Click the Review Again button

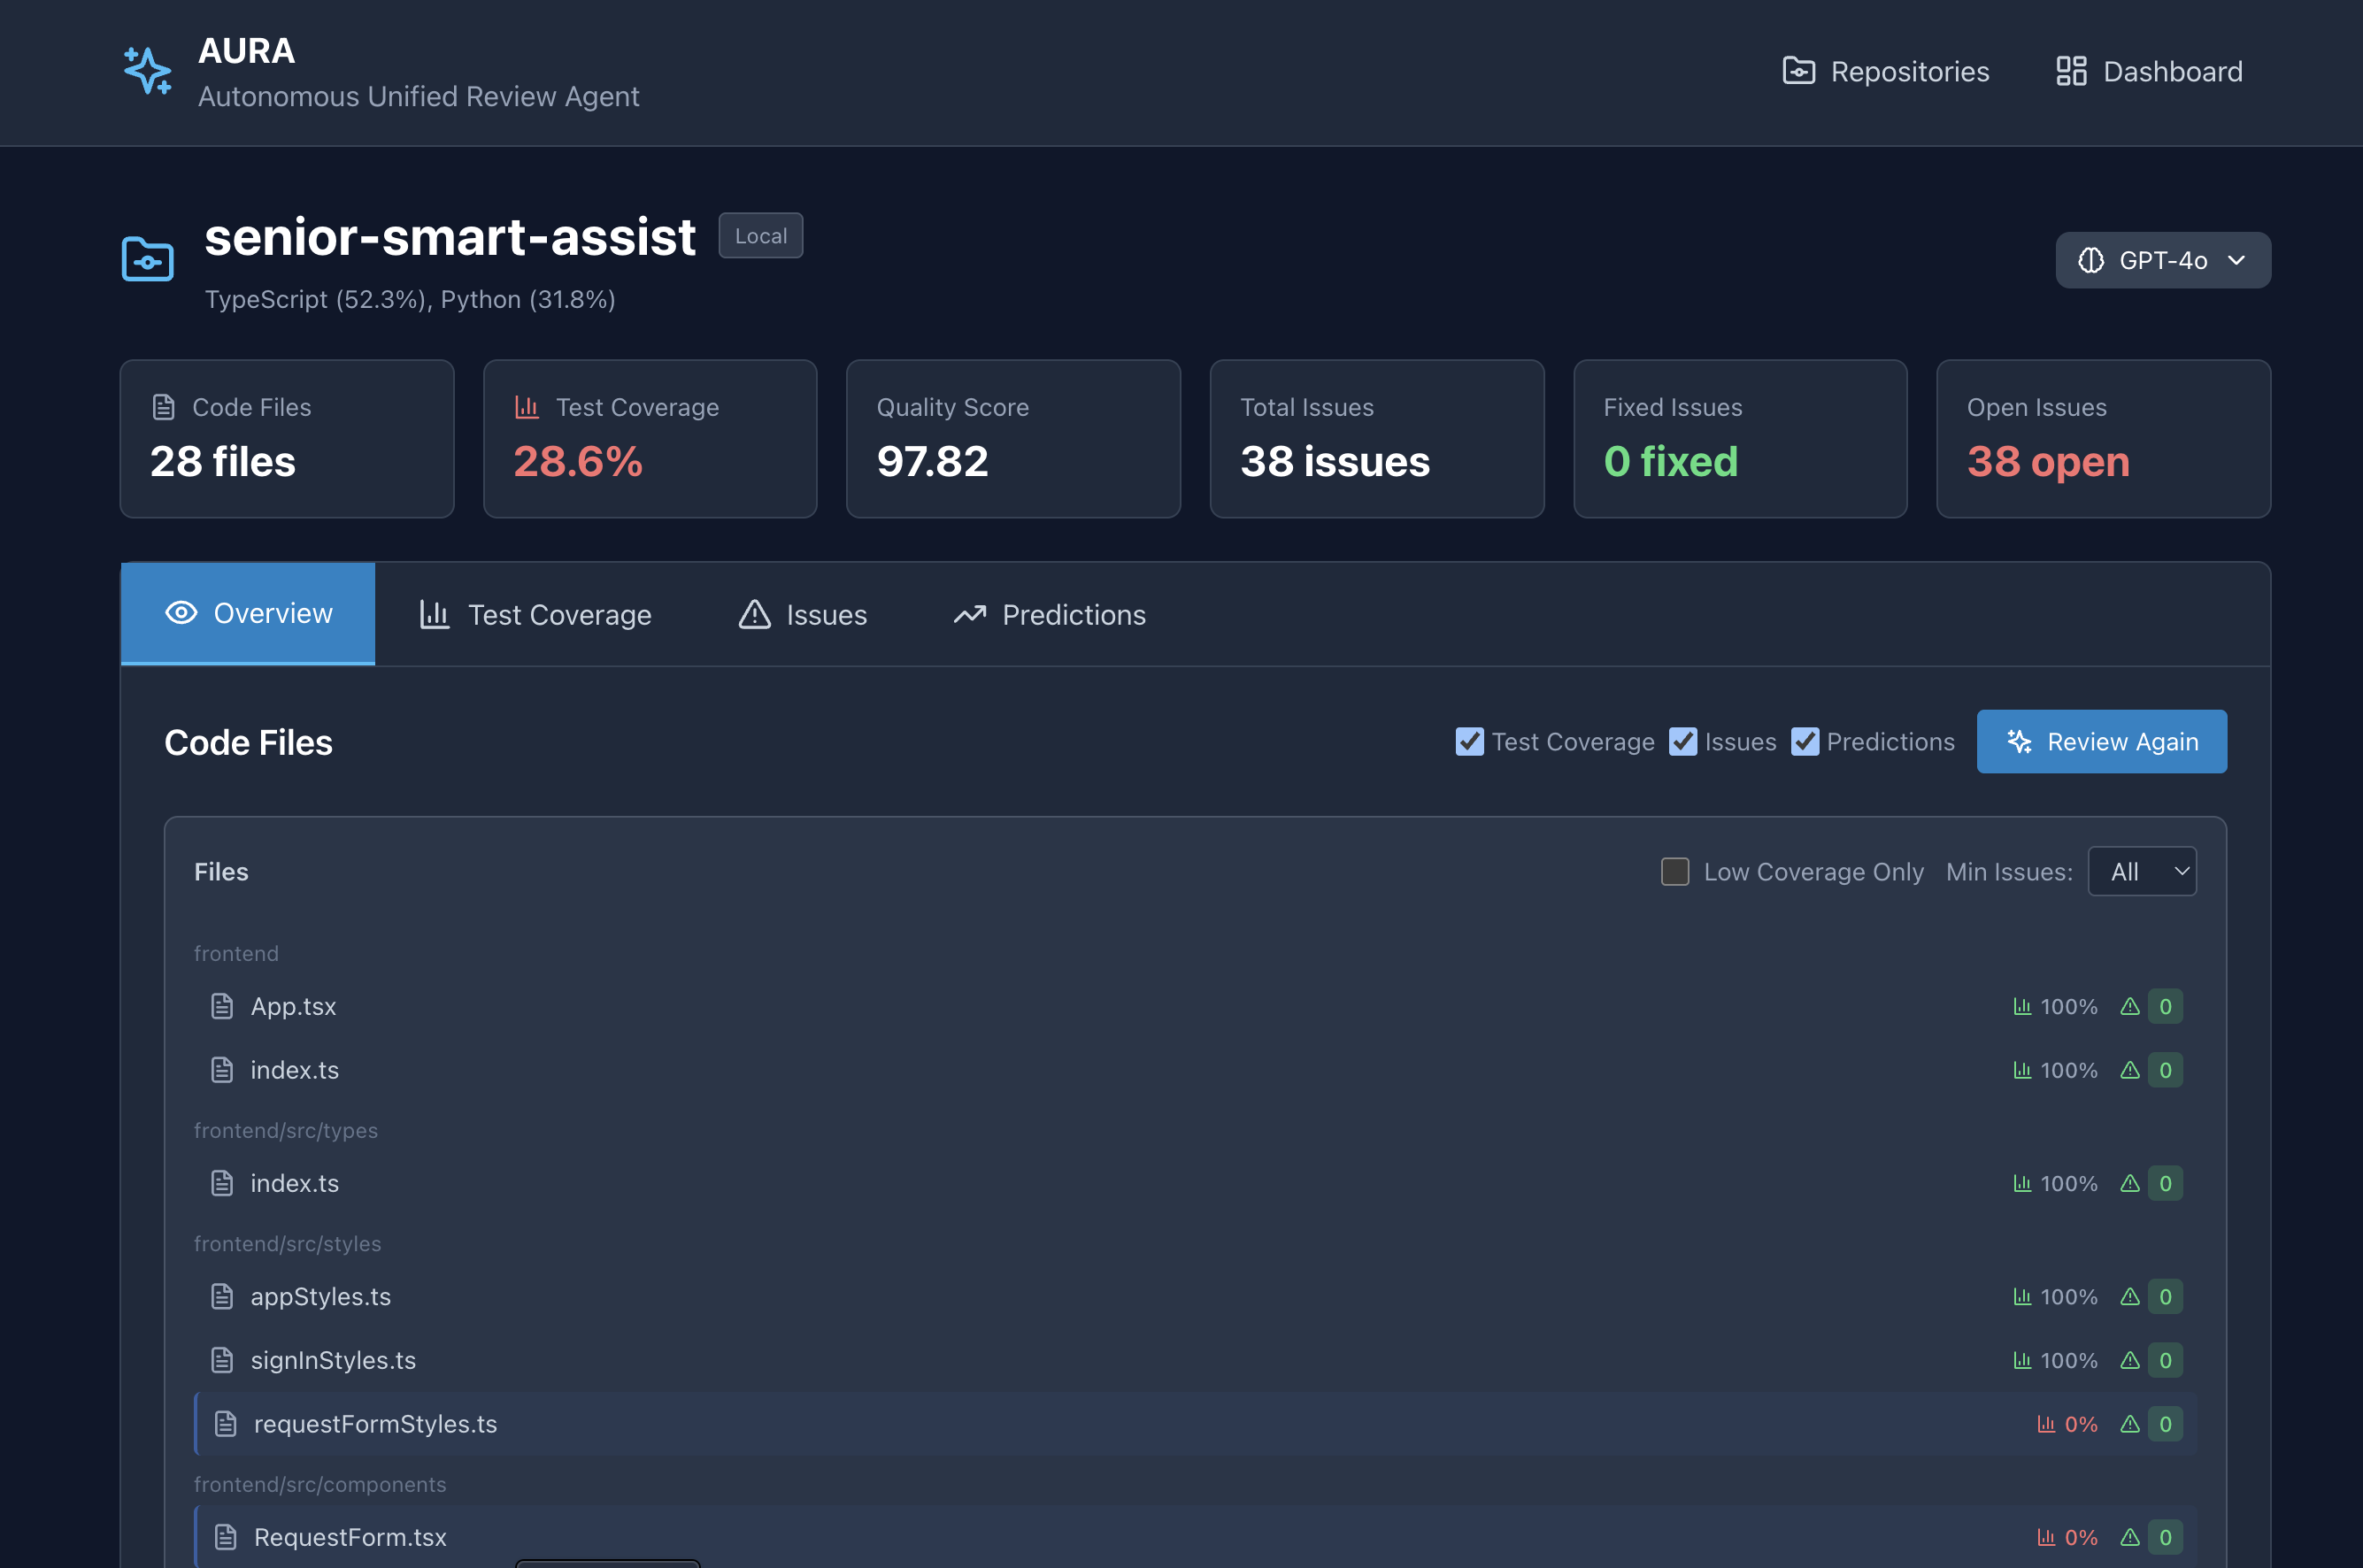click(x=2101, y=741)
